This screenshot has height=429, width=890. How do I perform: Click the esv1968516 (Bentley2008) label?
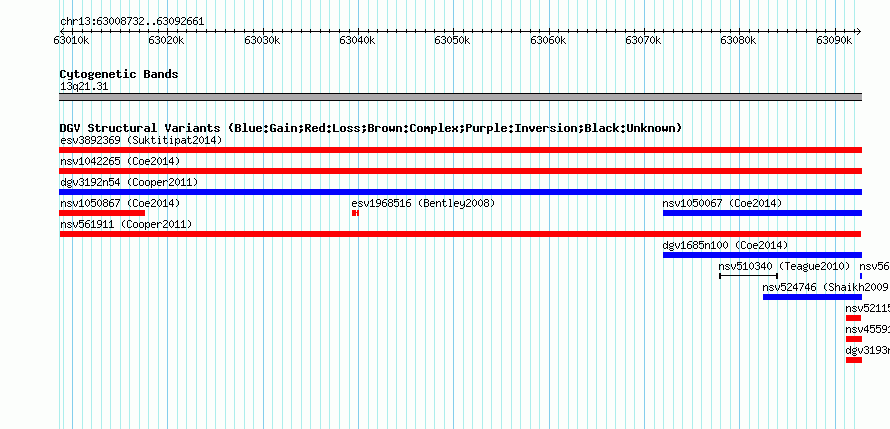coord(423,203)
